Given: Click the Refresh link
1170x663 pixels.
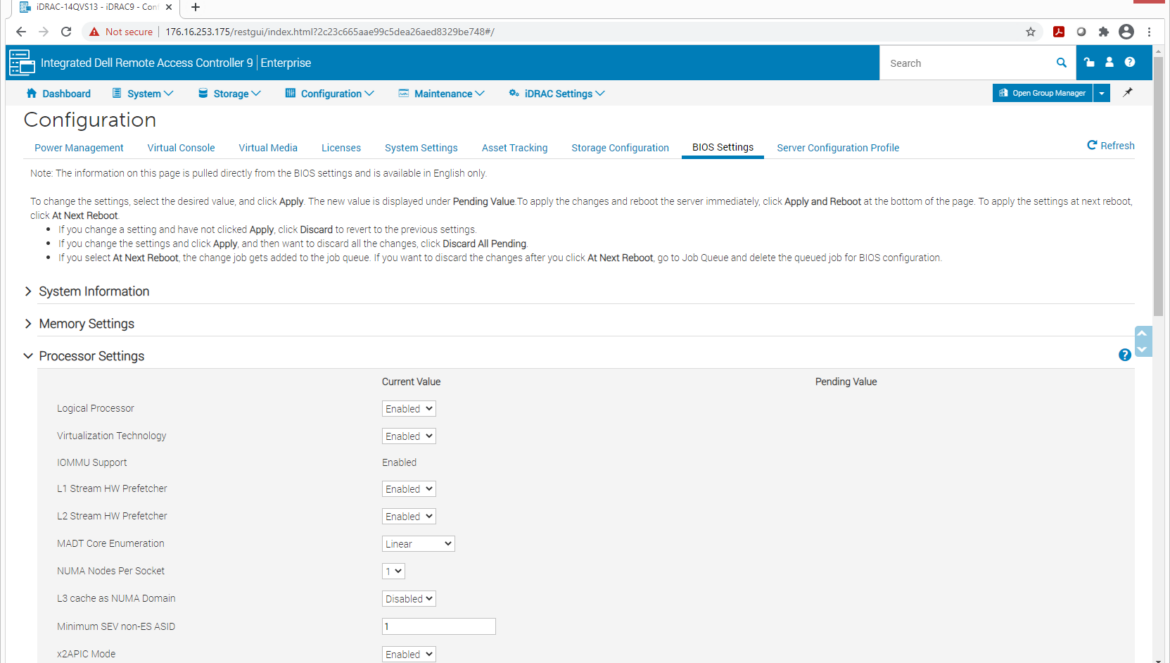Looking at the screenshot, I should point(1110,145).
